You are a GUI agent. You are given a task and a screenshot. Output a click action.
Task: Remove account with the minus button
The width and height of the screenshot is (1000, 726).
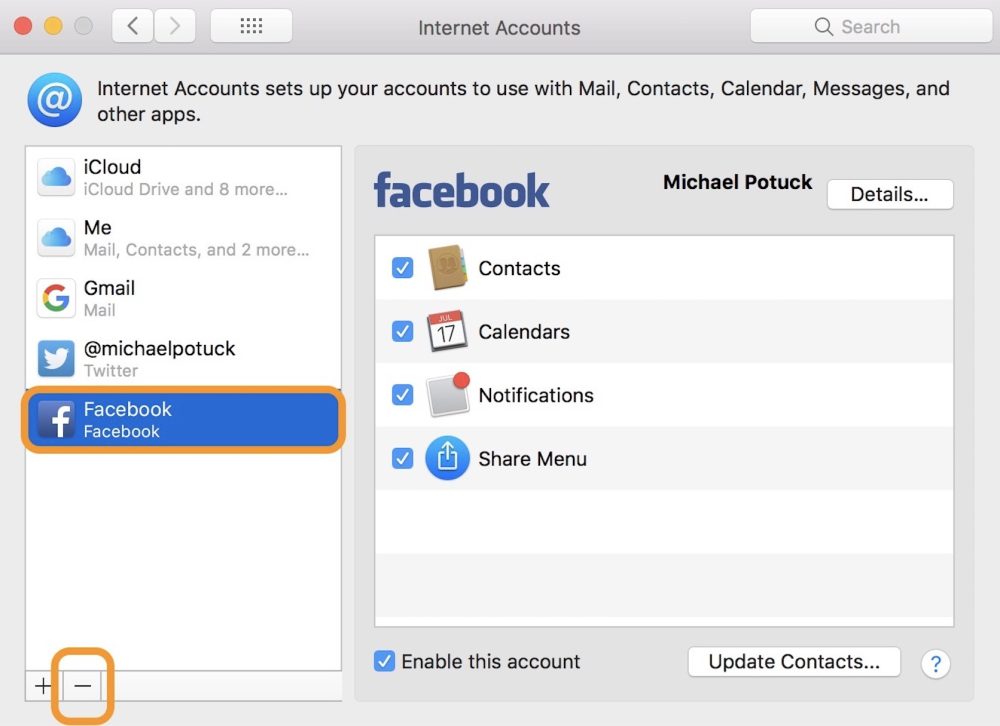(x=82, y=686)
